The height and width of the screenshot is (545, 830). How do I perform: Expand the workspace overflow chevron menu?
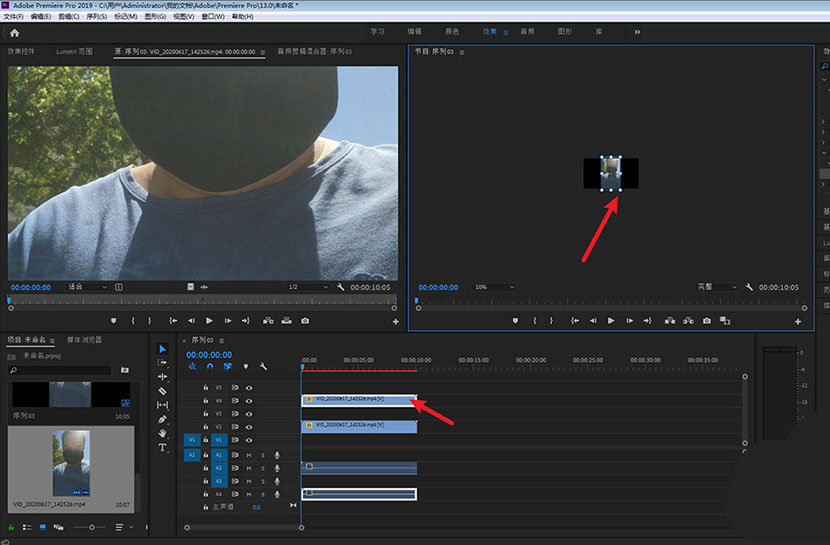[x=637, y=32]
